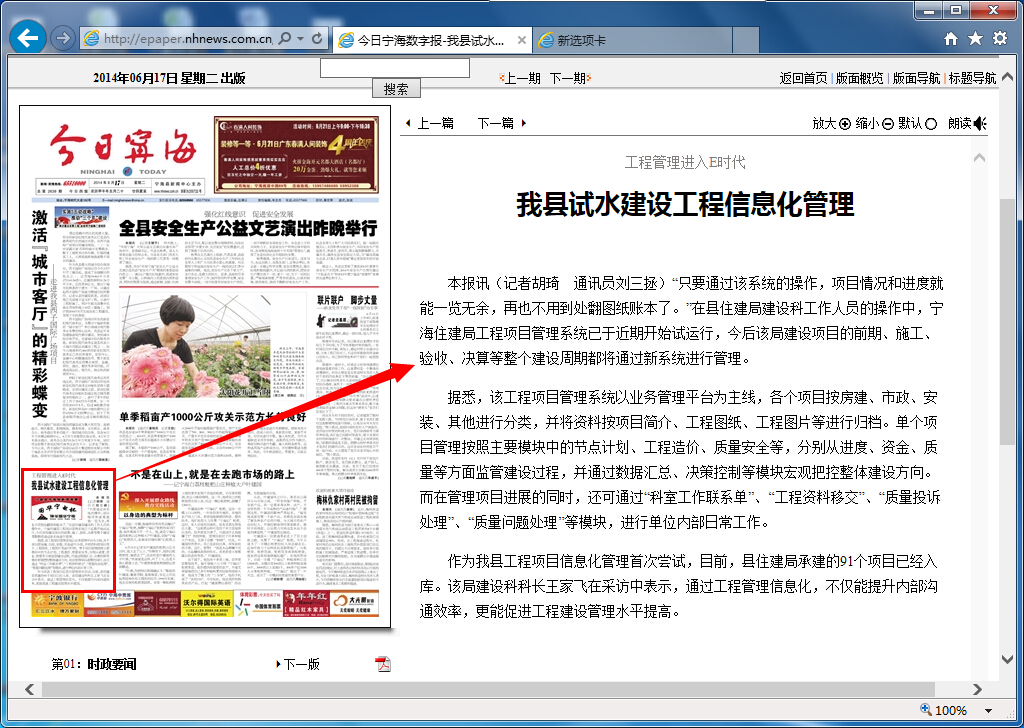Open the browser Home page icon
This screenshot has width=1024, height=728.
[951, 39]
